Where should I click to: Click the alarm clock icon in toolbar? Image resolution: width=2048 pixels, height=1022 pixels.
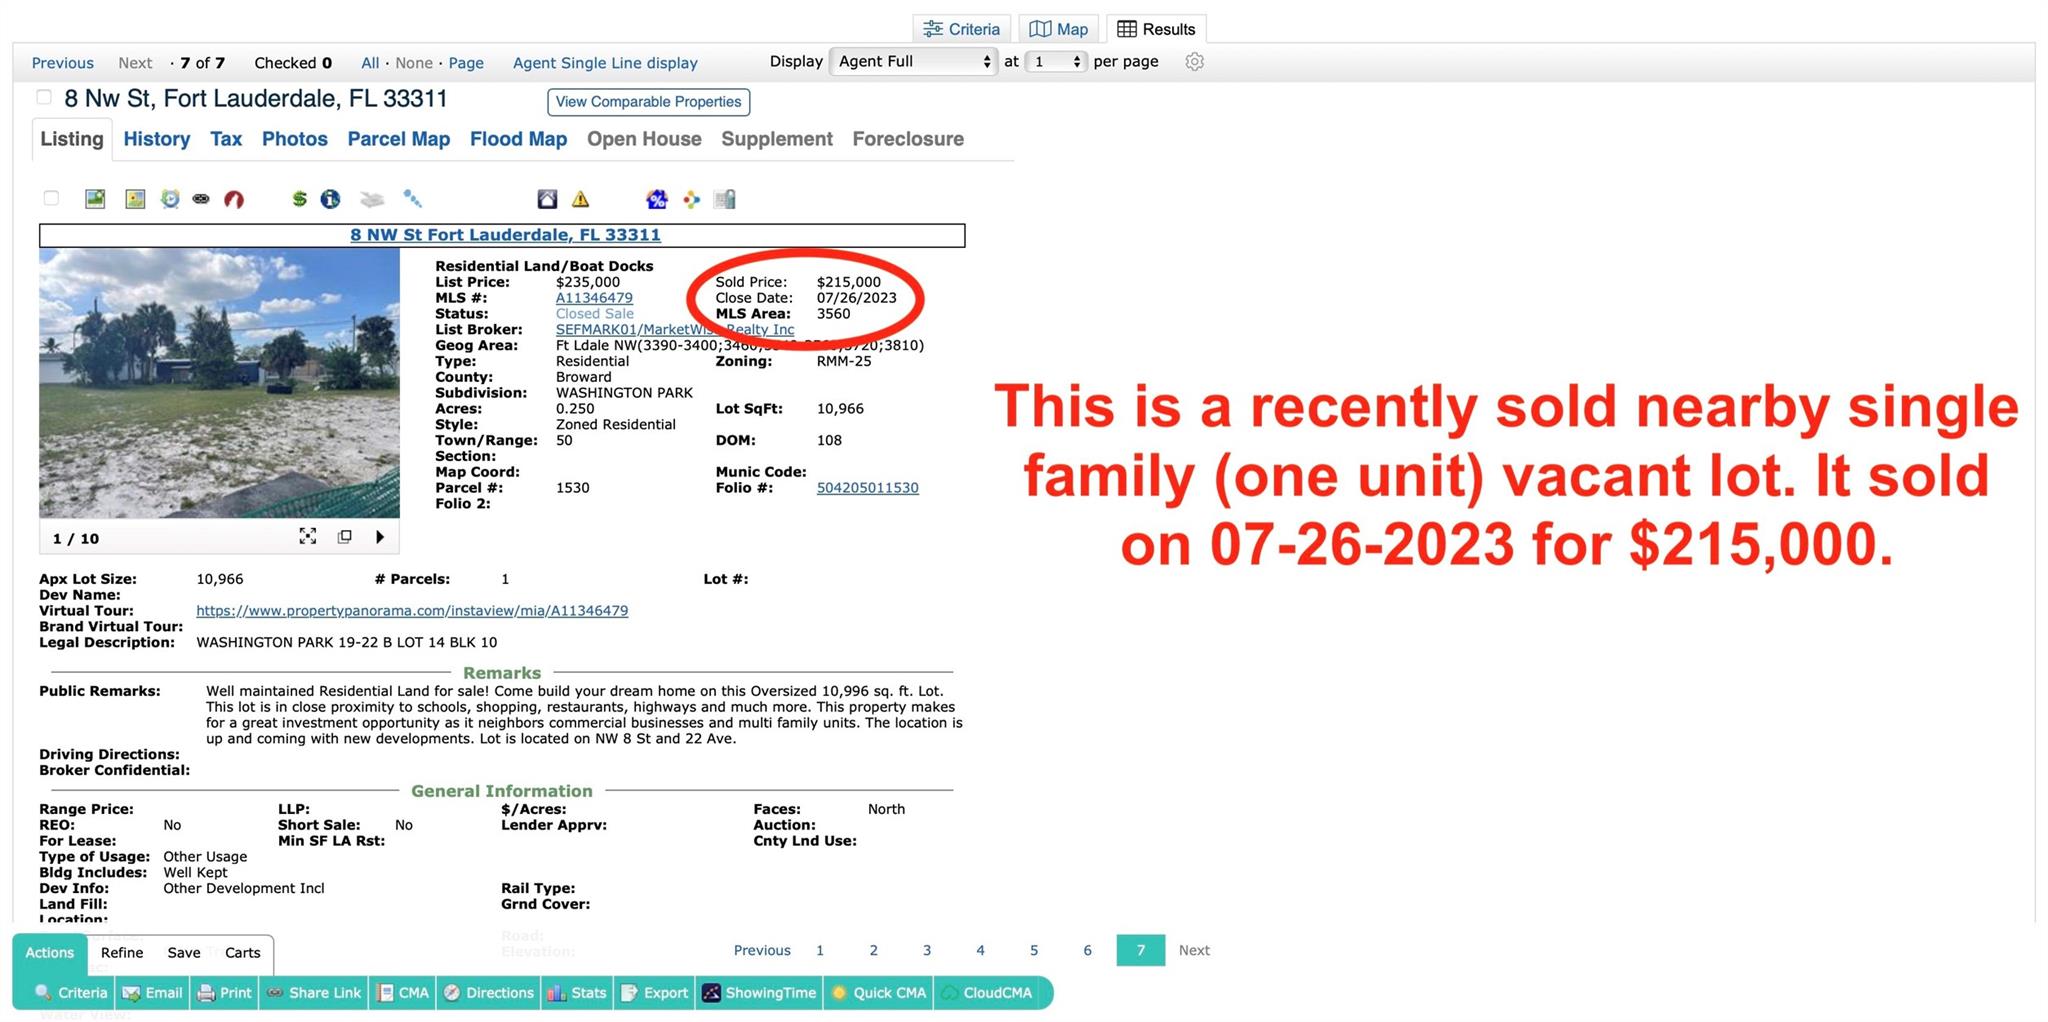click(x=170, y=199)
